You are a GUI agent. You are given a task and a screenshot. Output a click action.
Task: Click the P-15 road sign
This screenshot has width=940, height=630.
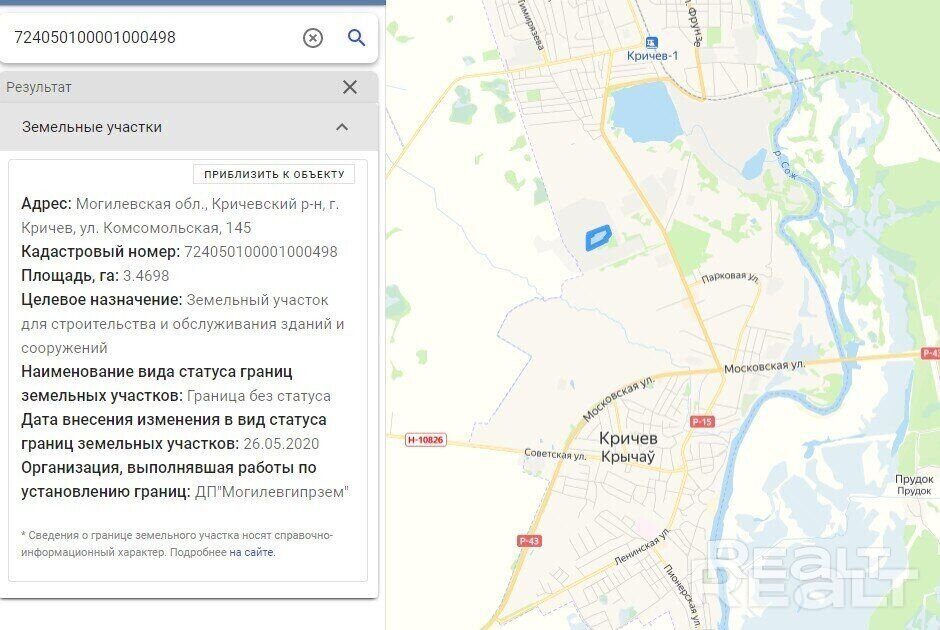[x=701, y=421]
